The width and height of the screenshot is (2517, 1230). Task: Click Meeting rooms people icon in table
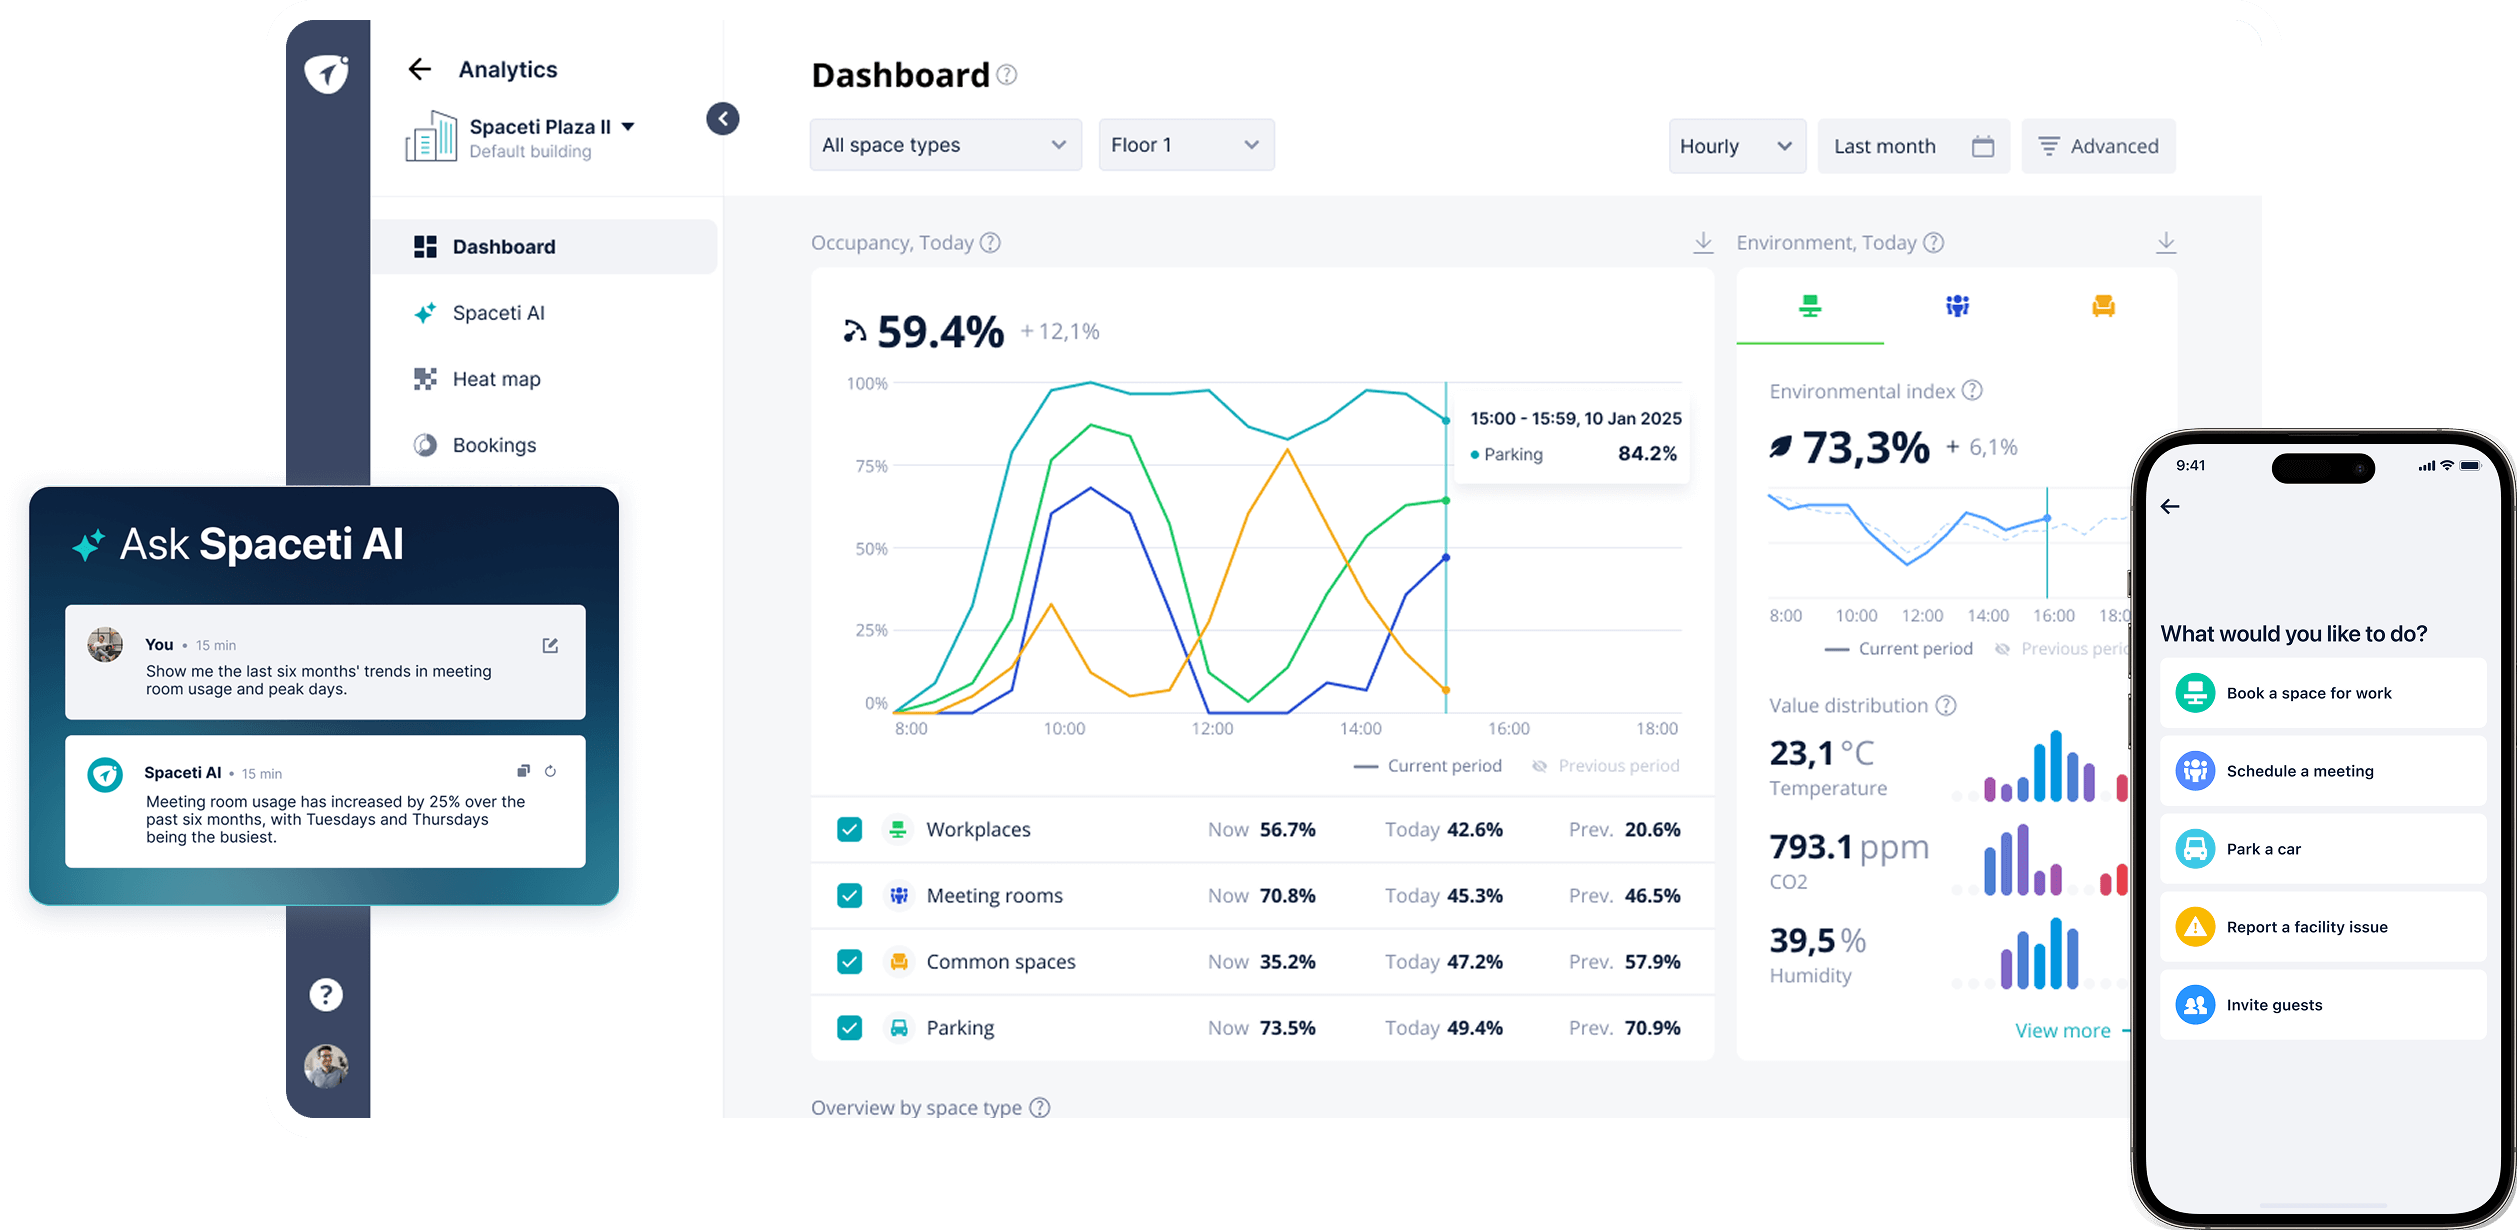(x=899, y=895)
